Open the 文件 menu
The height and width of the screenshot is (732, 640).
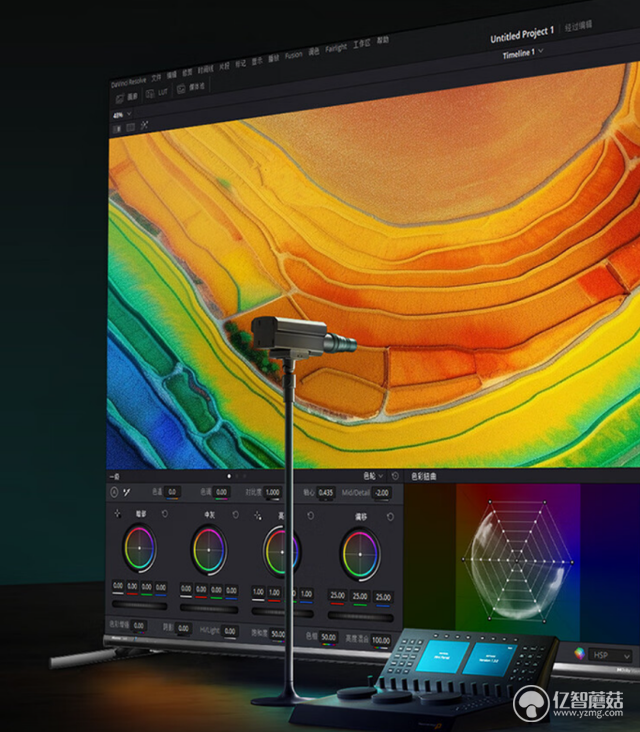pyautogui.click(x=156, y=77)
